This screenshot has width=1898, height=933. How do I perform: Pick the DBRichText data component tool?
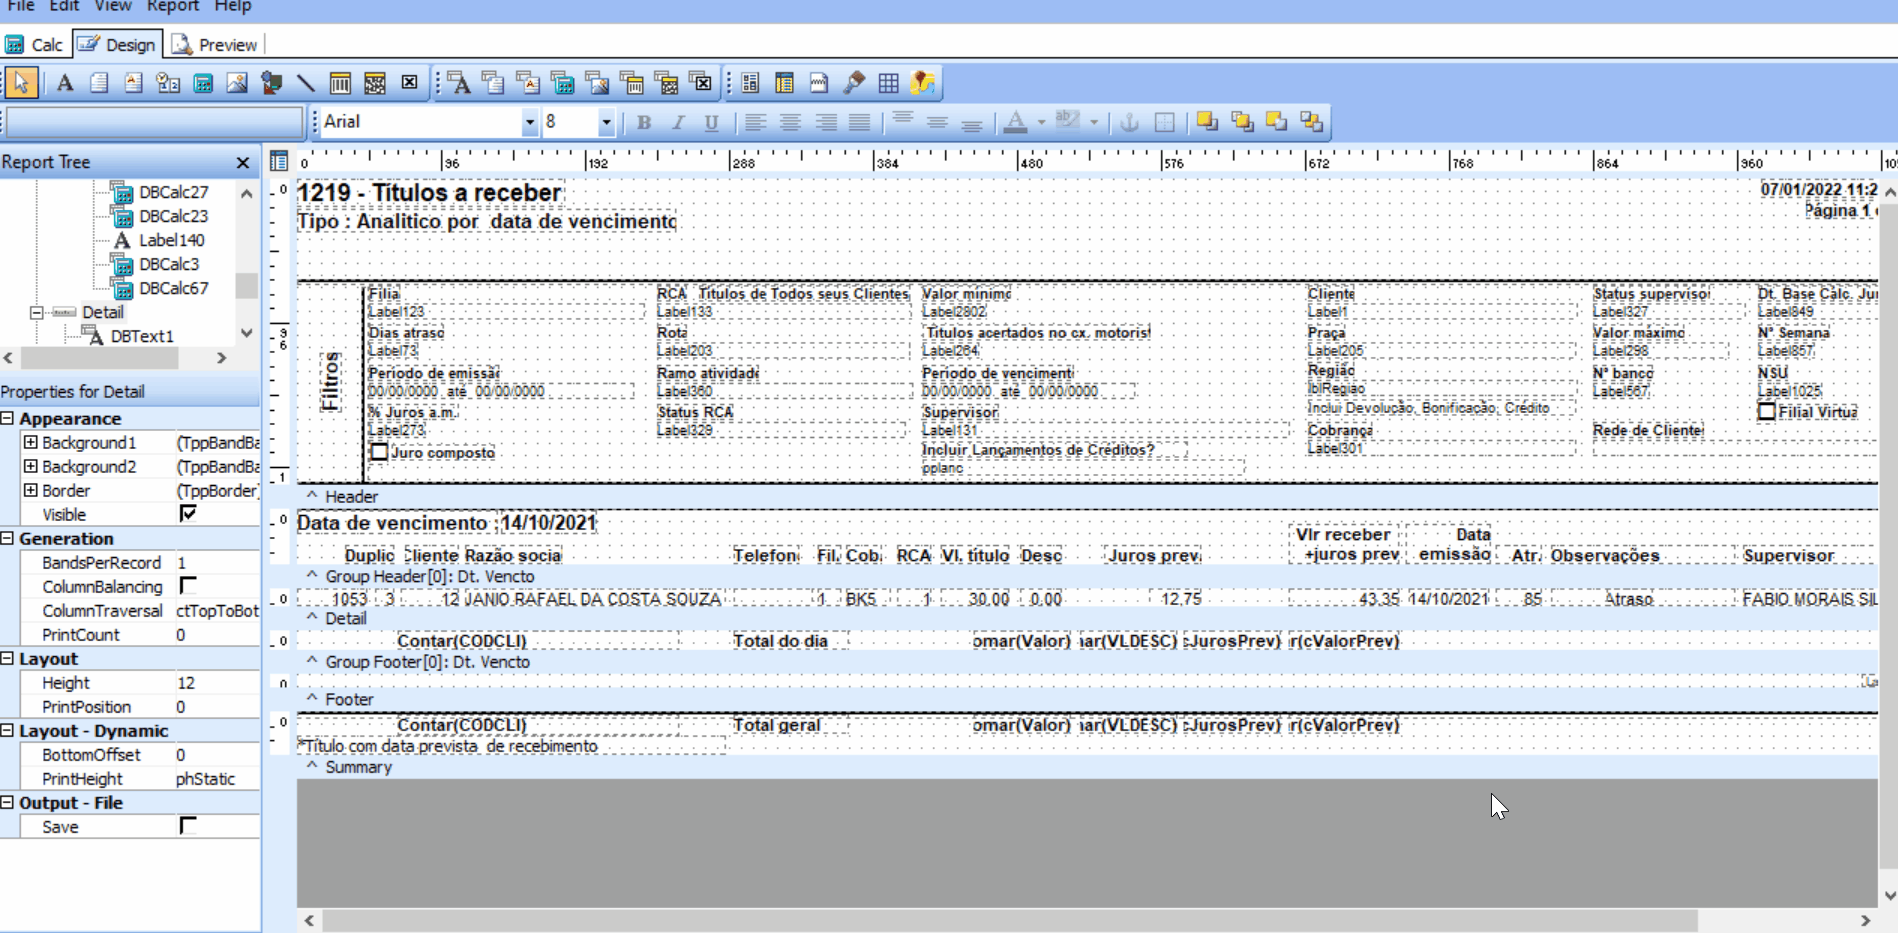tap(527, 83)
